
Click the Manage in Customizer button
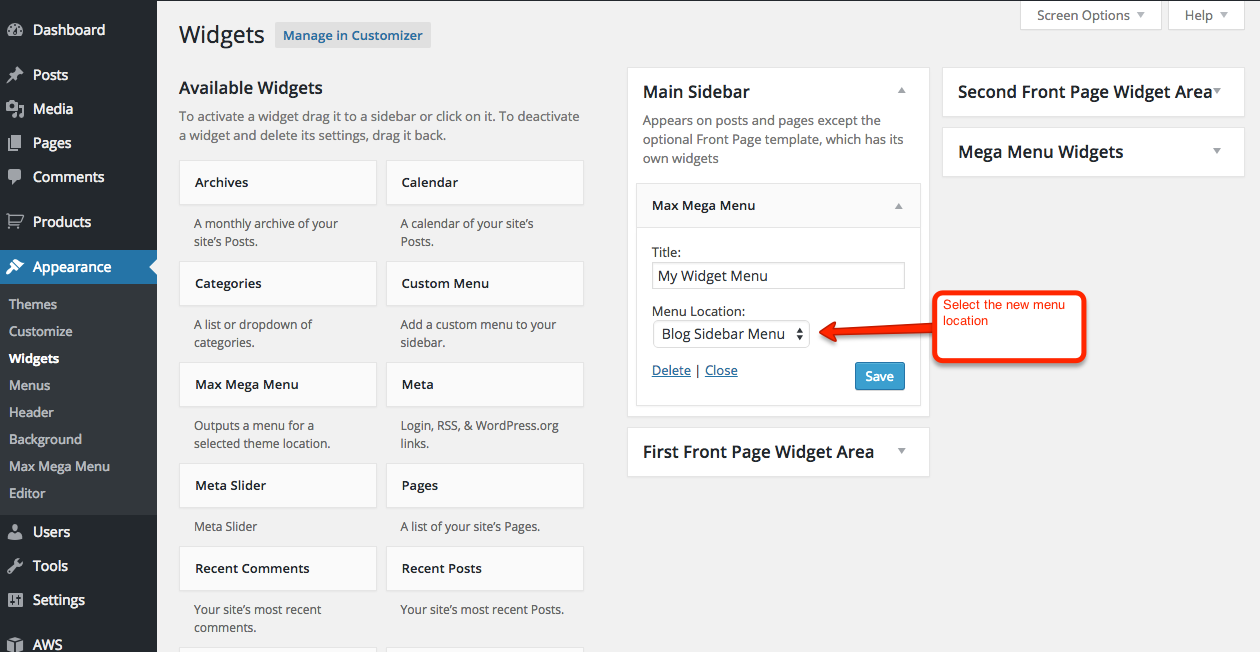click(353, 35)
